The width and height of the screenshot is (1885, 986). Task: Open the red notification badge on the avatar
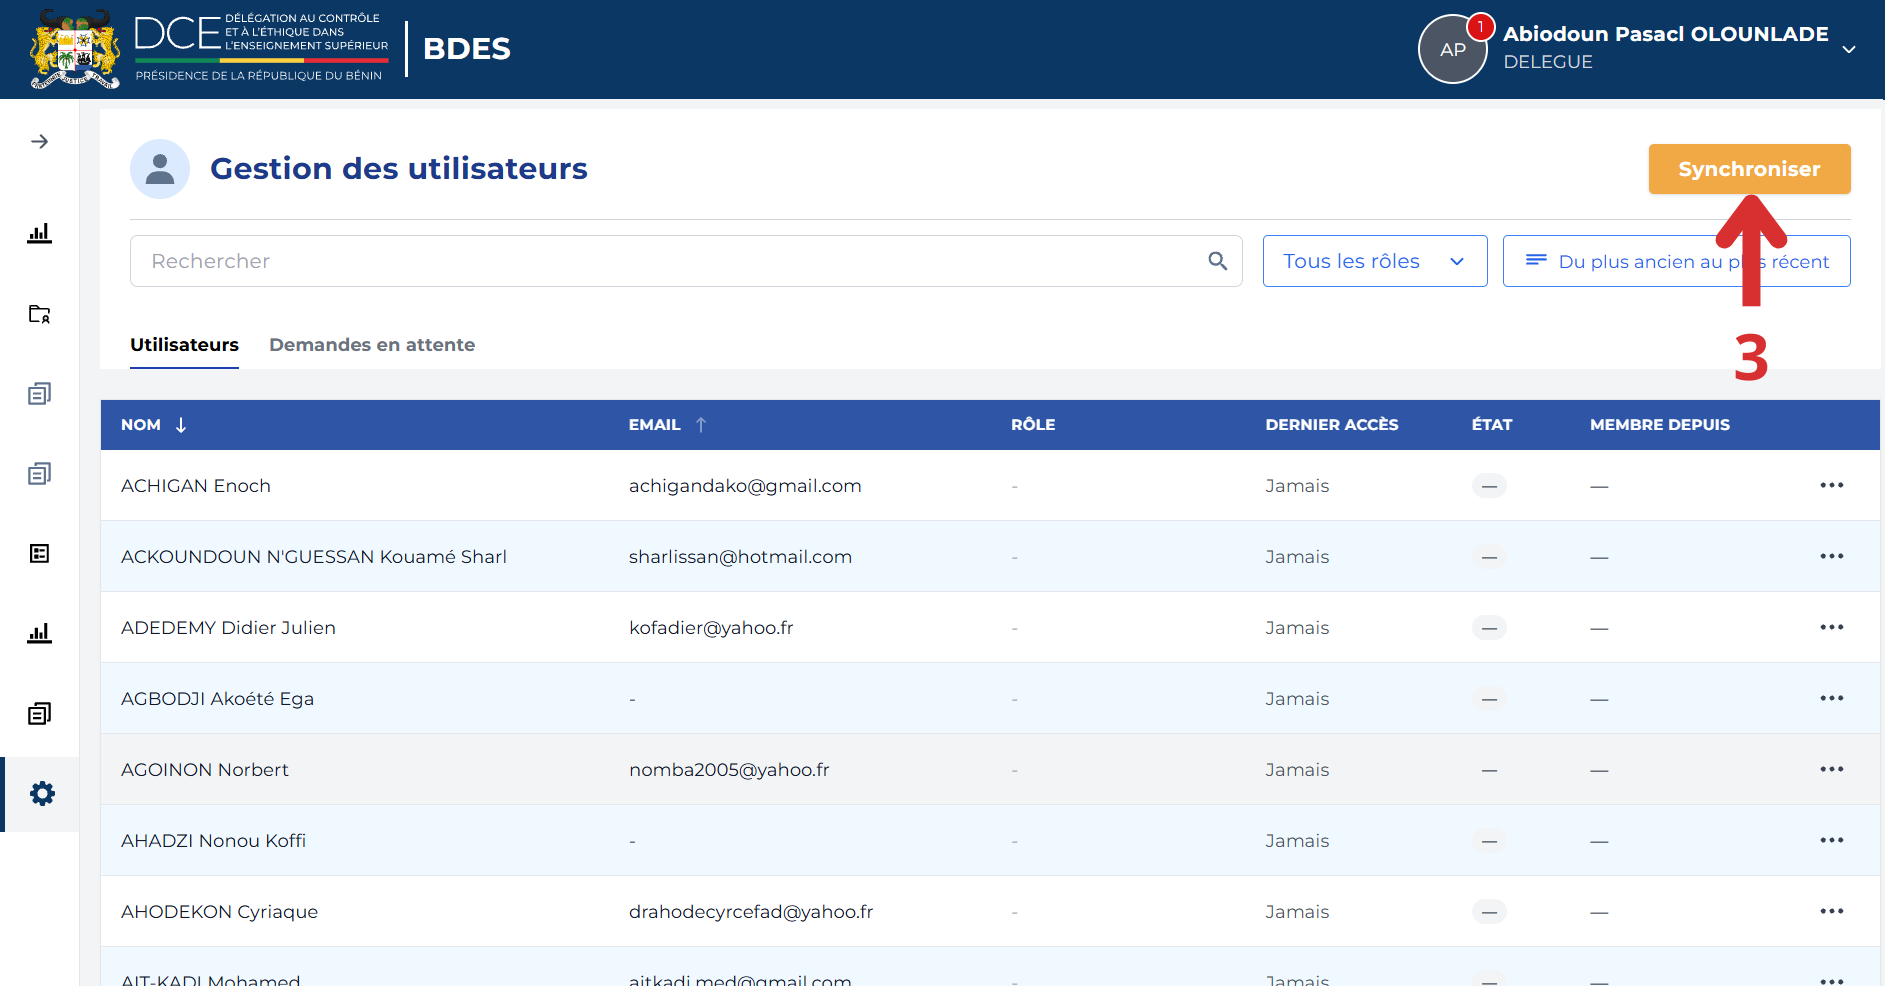pyautogui.click(x=1480, y=27)
